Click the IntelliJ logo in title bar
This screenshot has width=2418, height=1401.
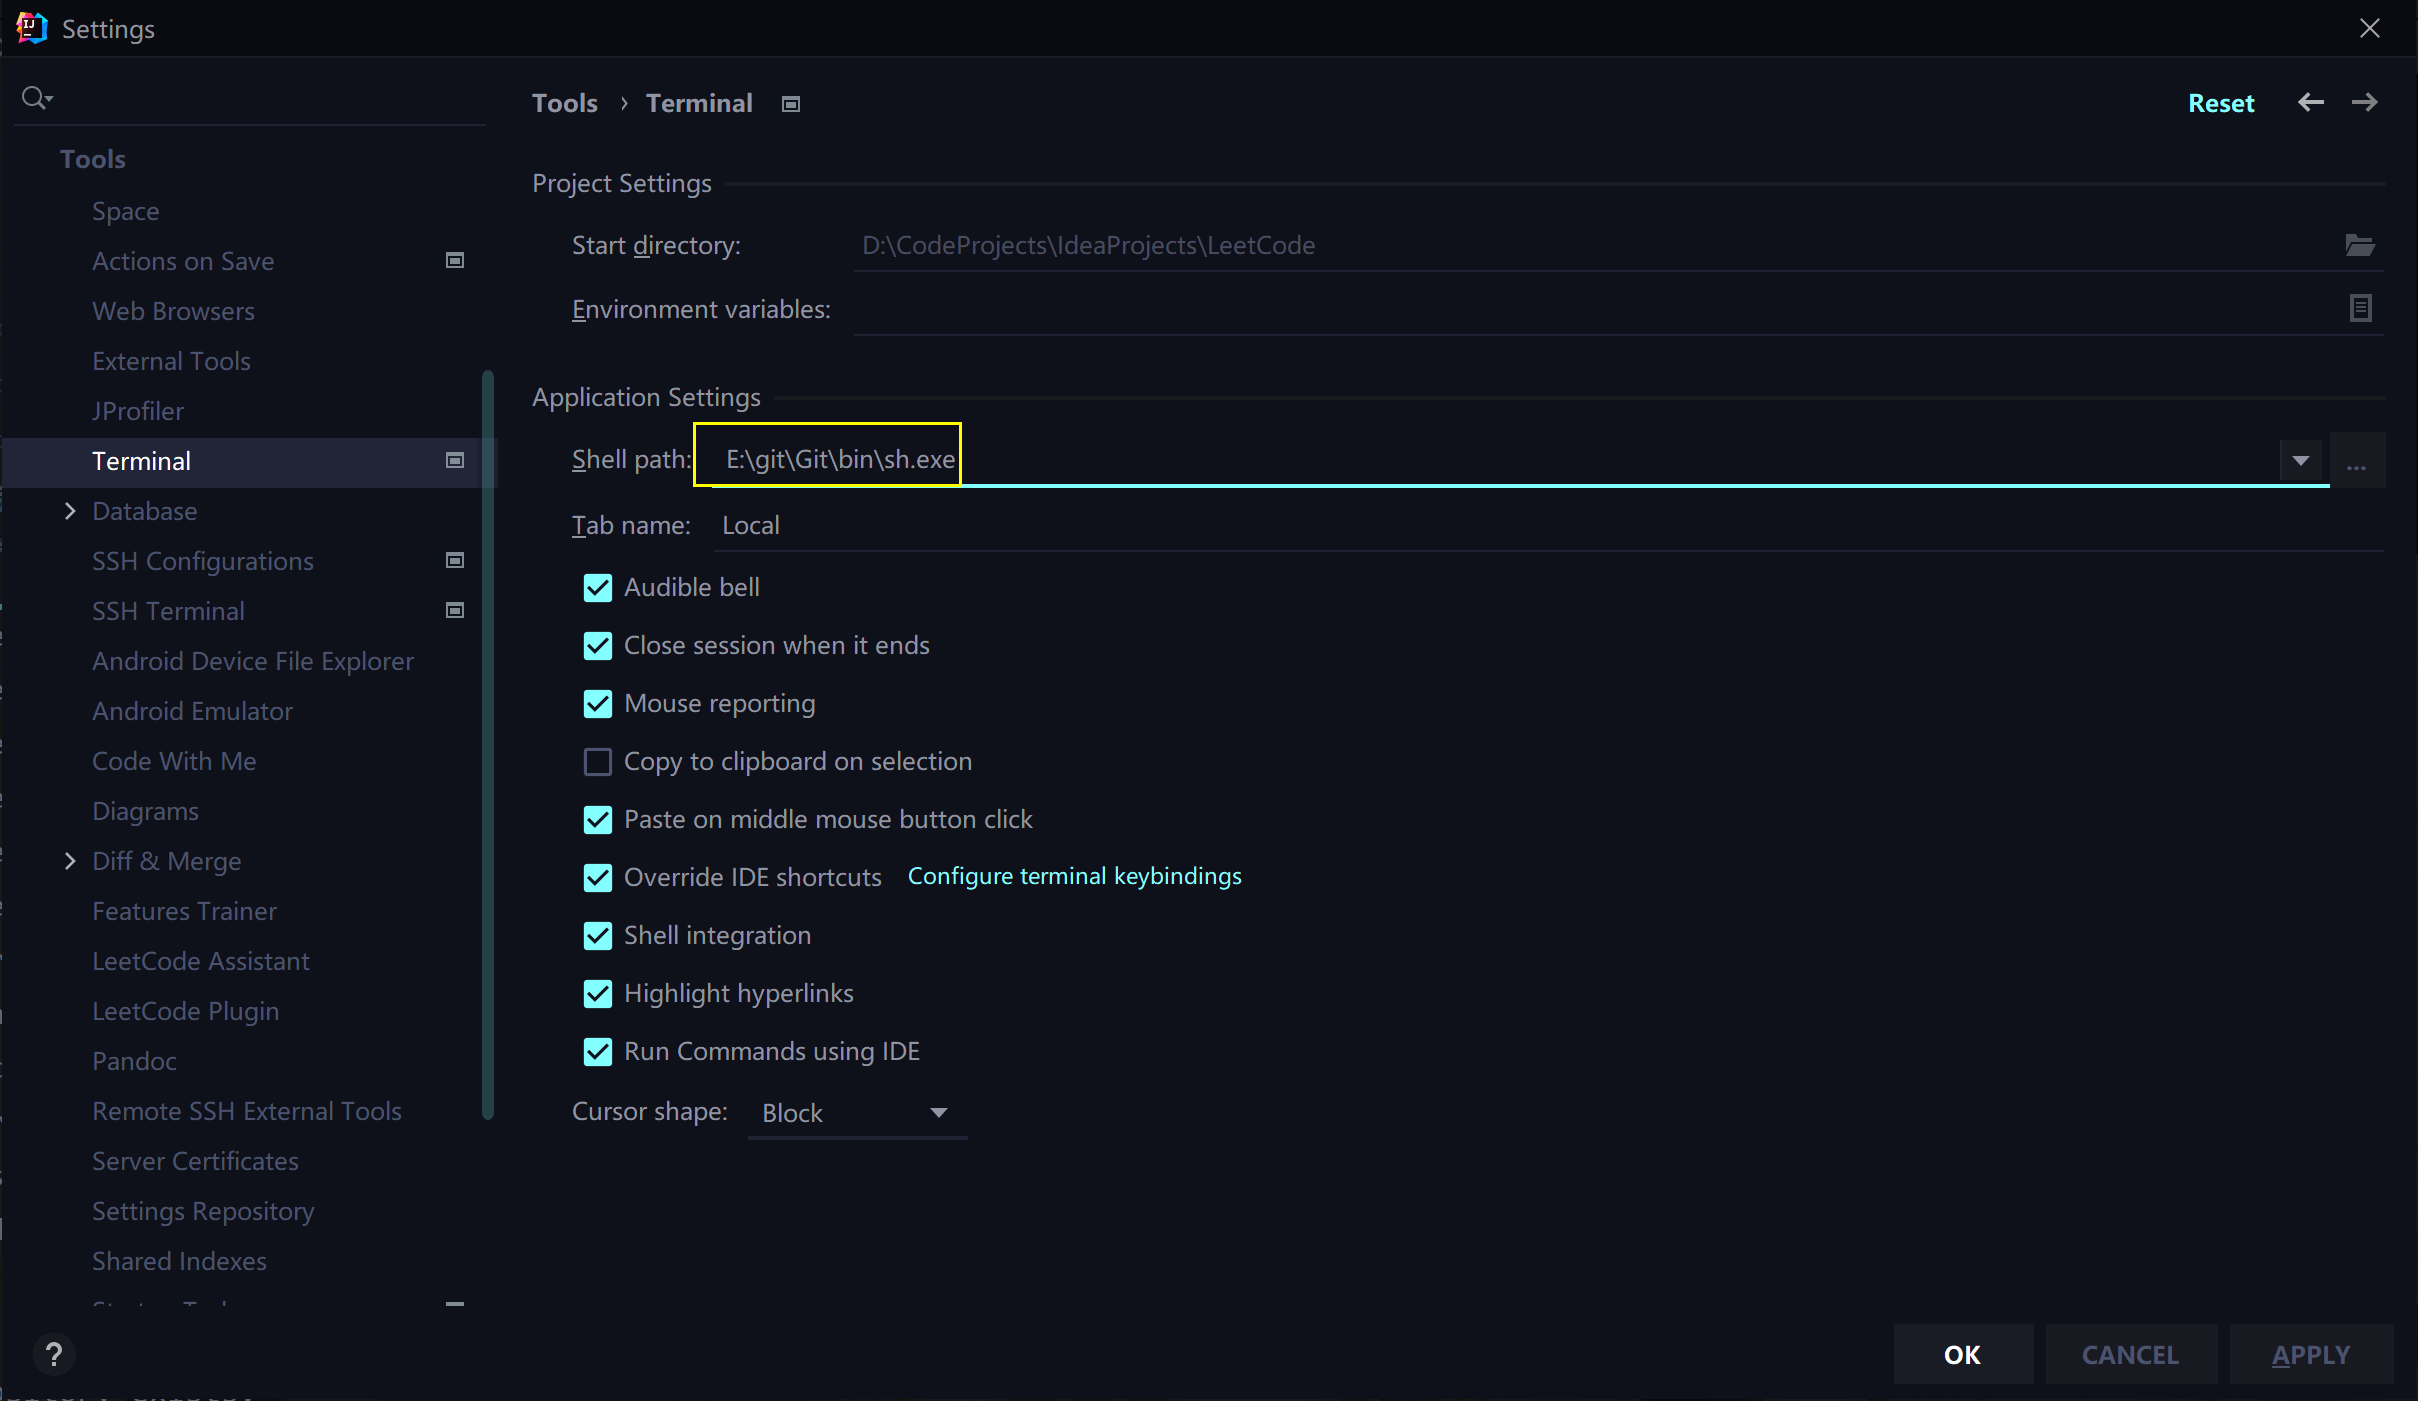point(31,28)
